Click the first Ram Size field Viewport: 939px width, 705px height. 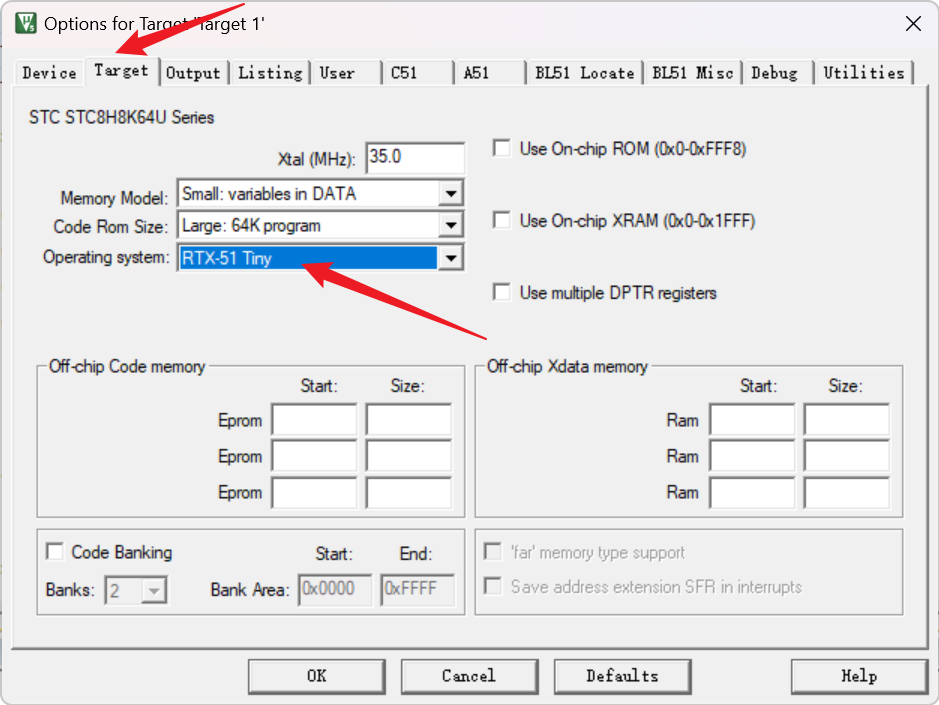coord(847,419)
